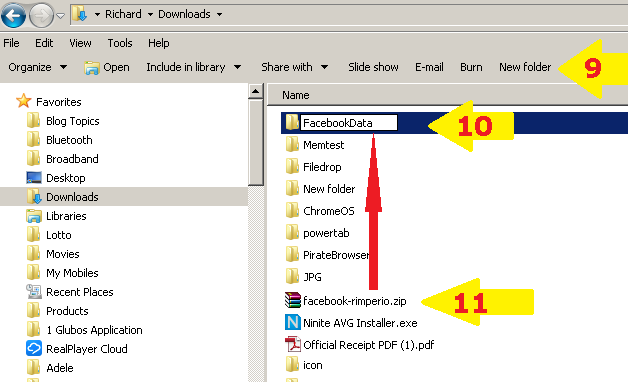Open the View menu

pyautogui.click(x=80, y=43)
